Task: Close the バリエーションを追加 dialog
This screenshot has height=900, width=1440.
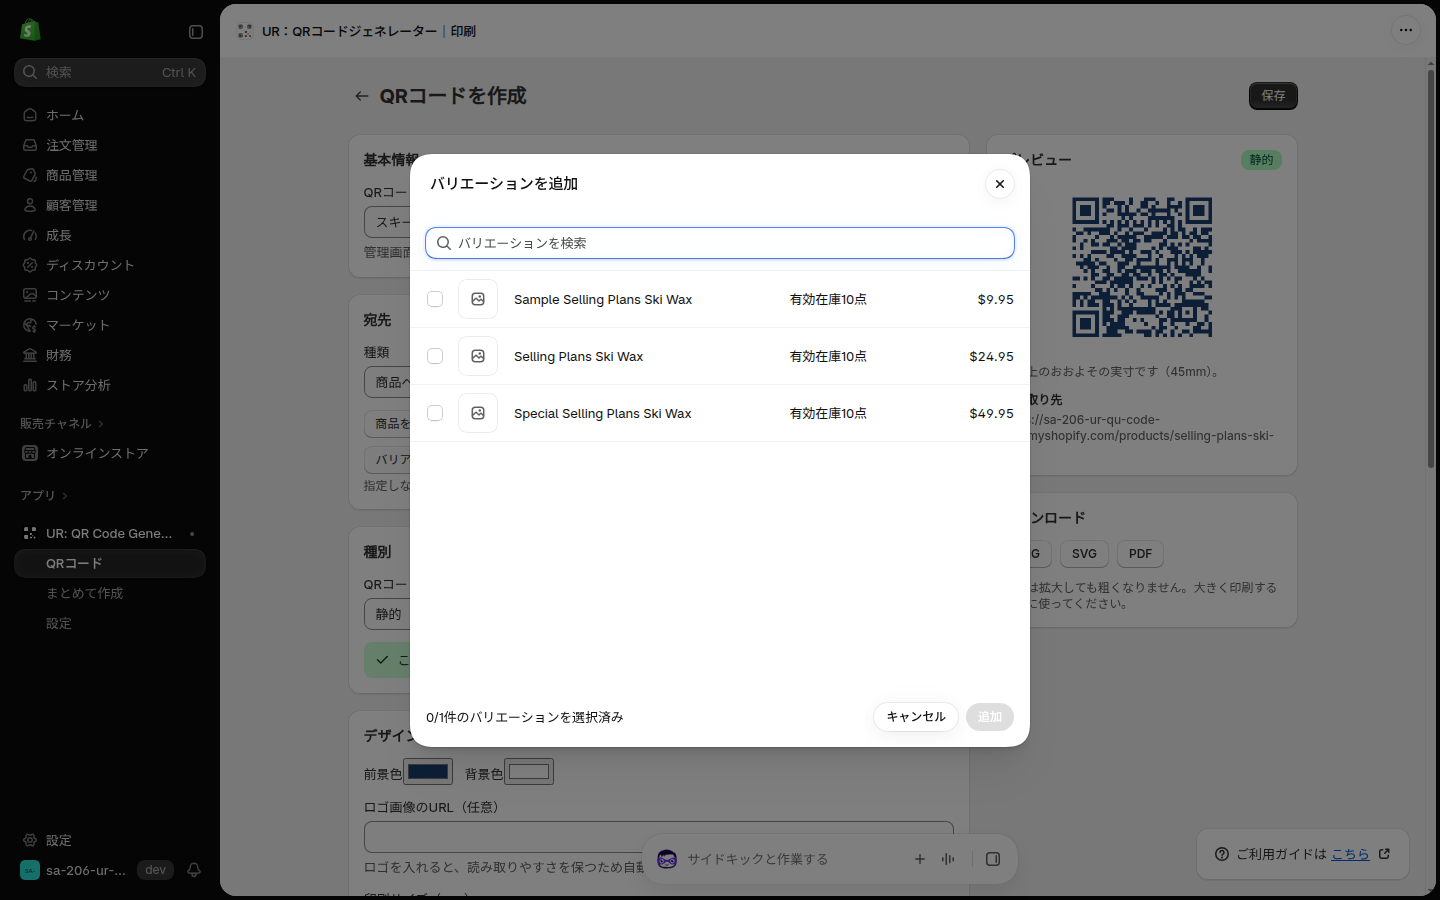Action: 1000,184
